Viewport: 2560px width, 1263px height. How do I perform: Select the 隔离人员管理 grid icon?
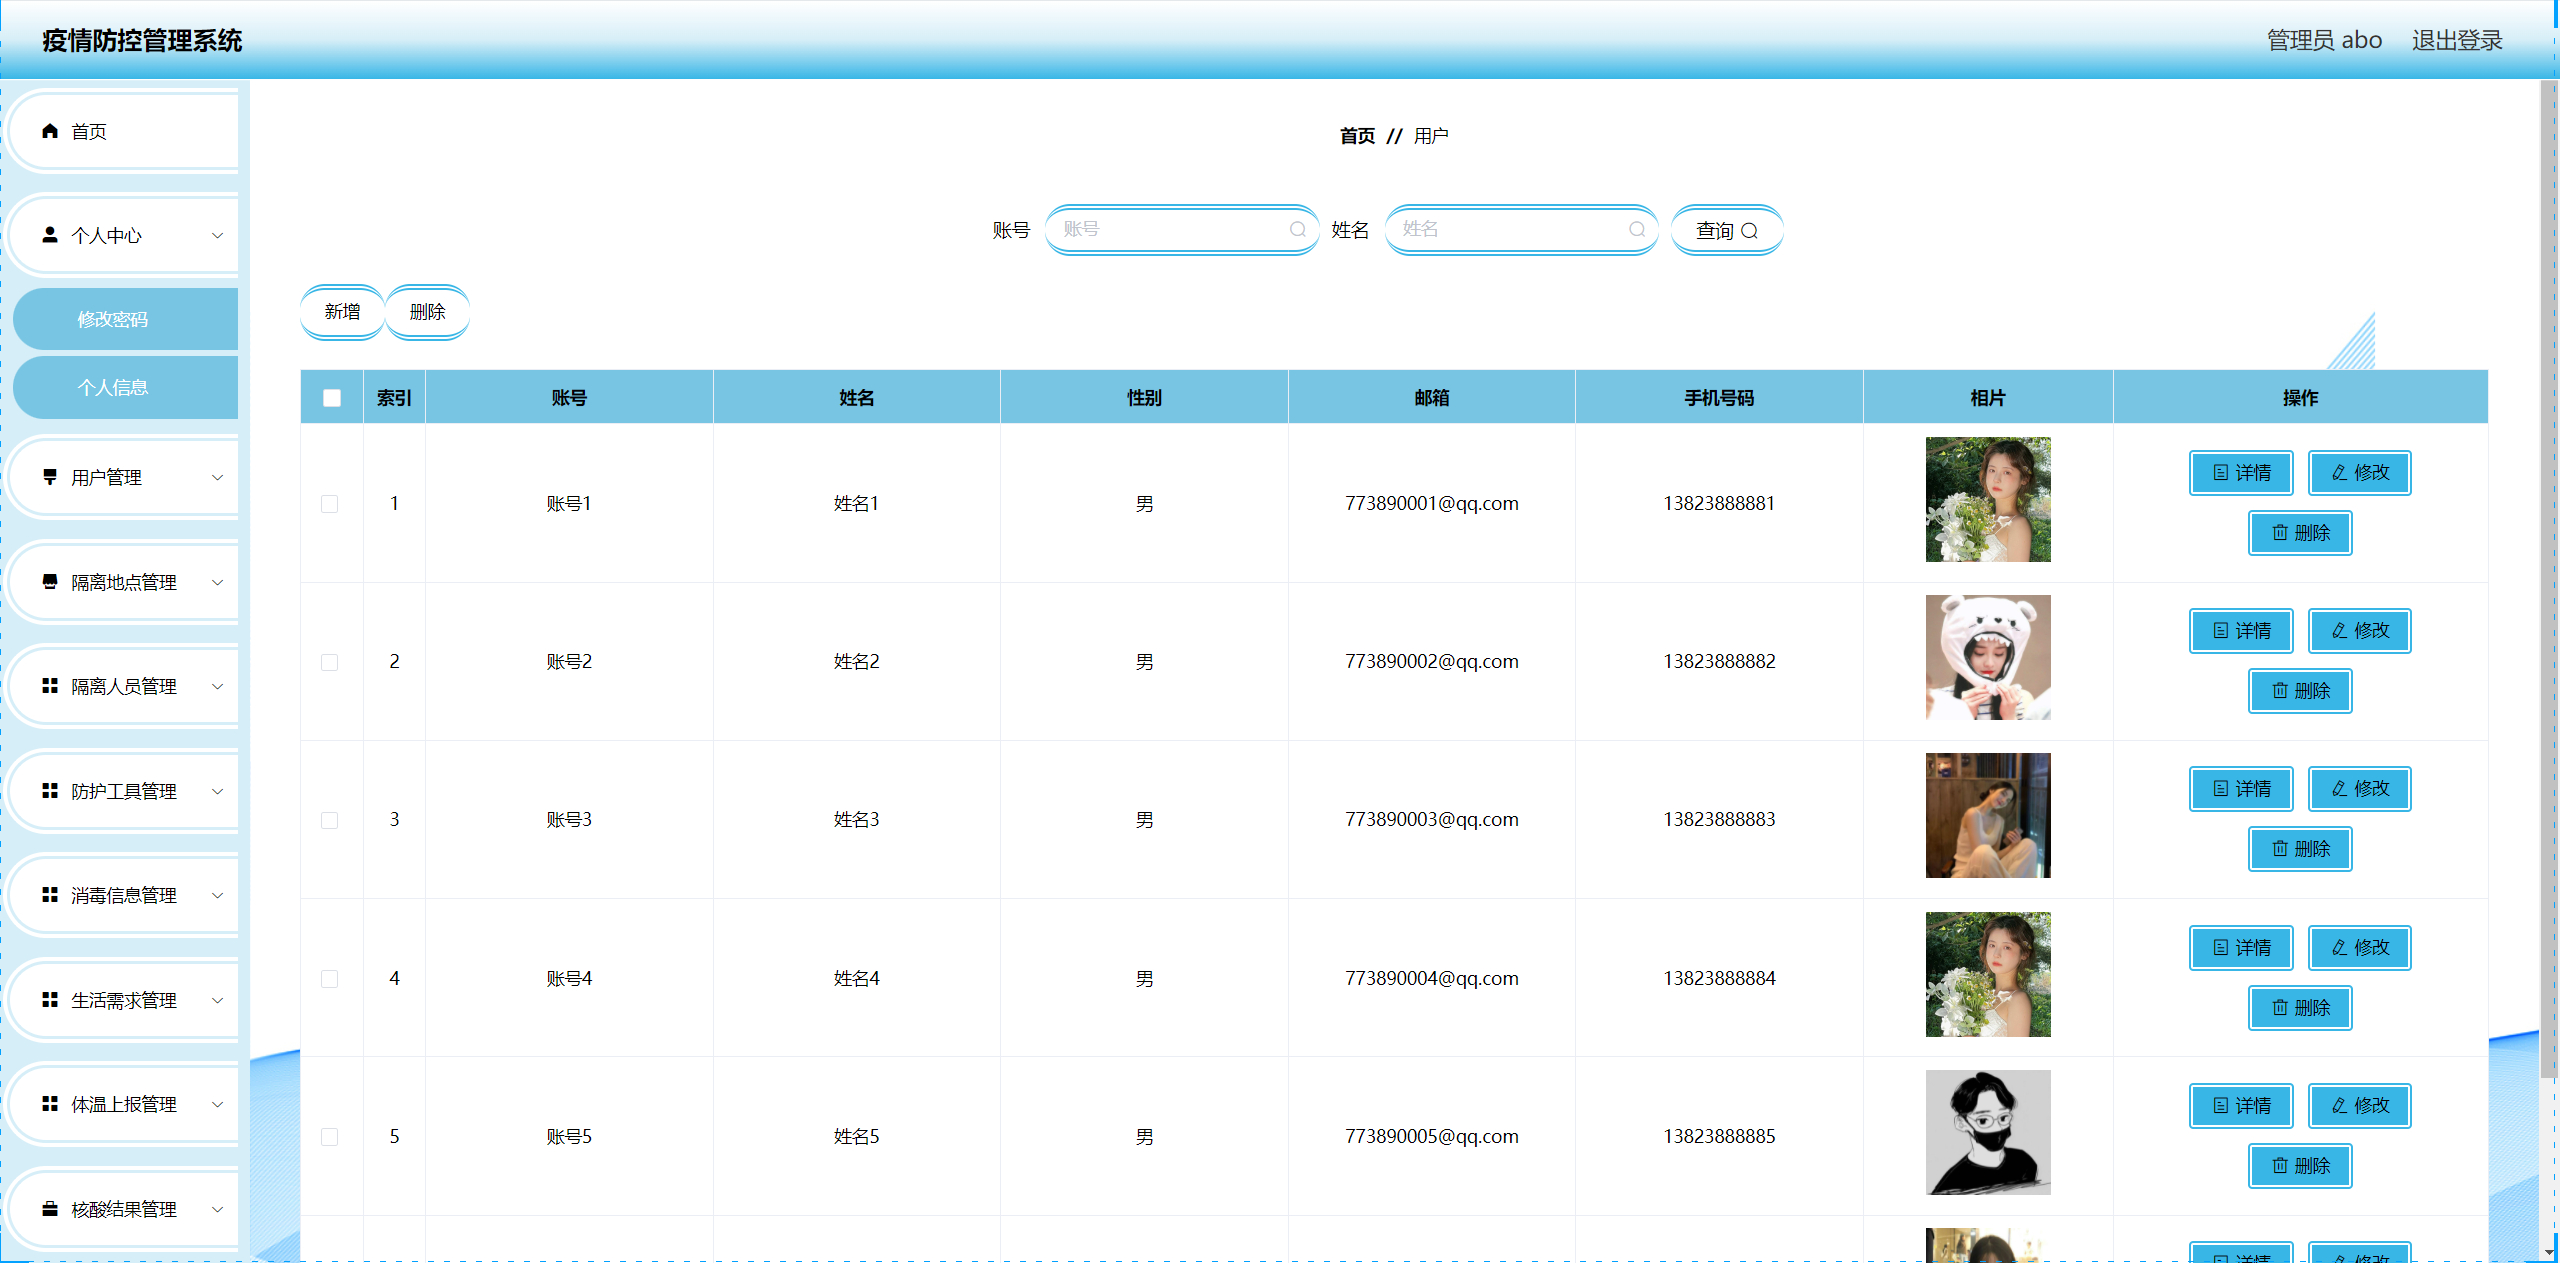point(48,686)
